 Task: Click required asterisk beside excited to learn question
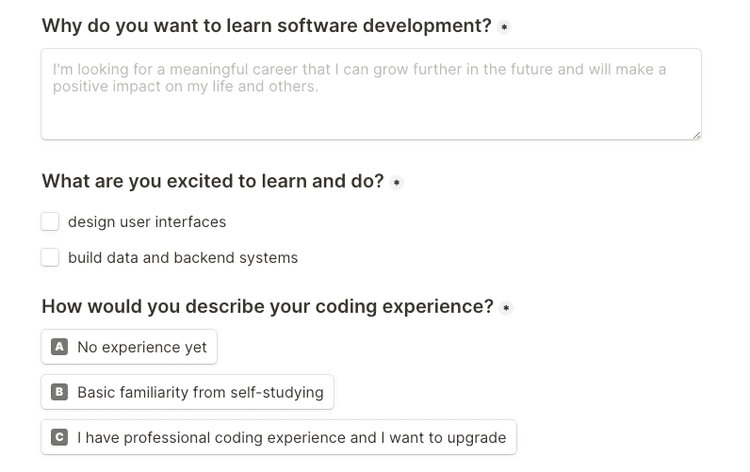pyautogui.click(x=397, y=183)
